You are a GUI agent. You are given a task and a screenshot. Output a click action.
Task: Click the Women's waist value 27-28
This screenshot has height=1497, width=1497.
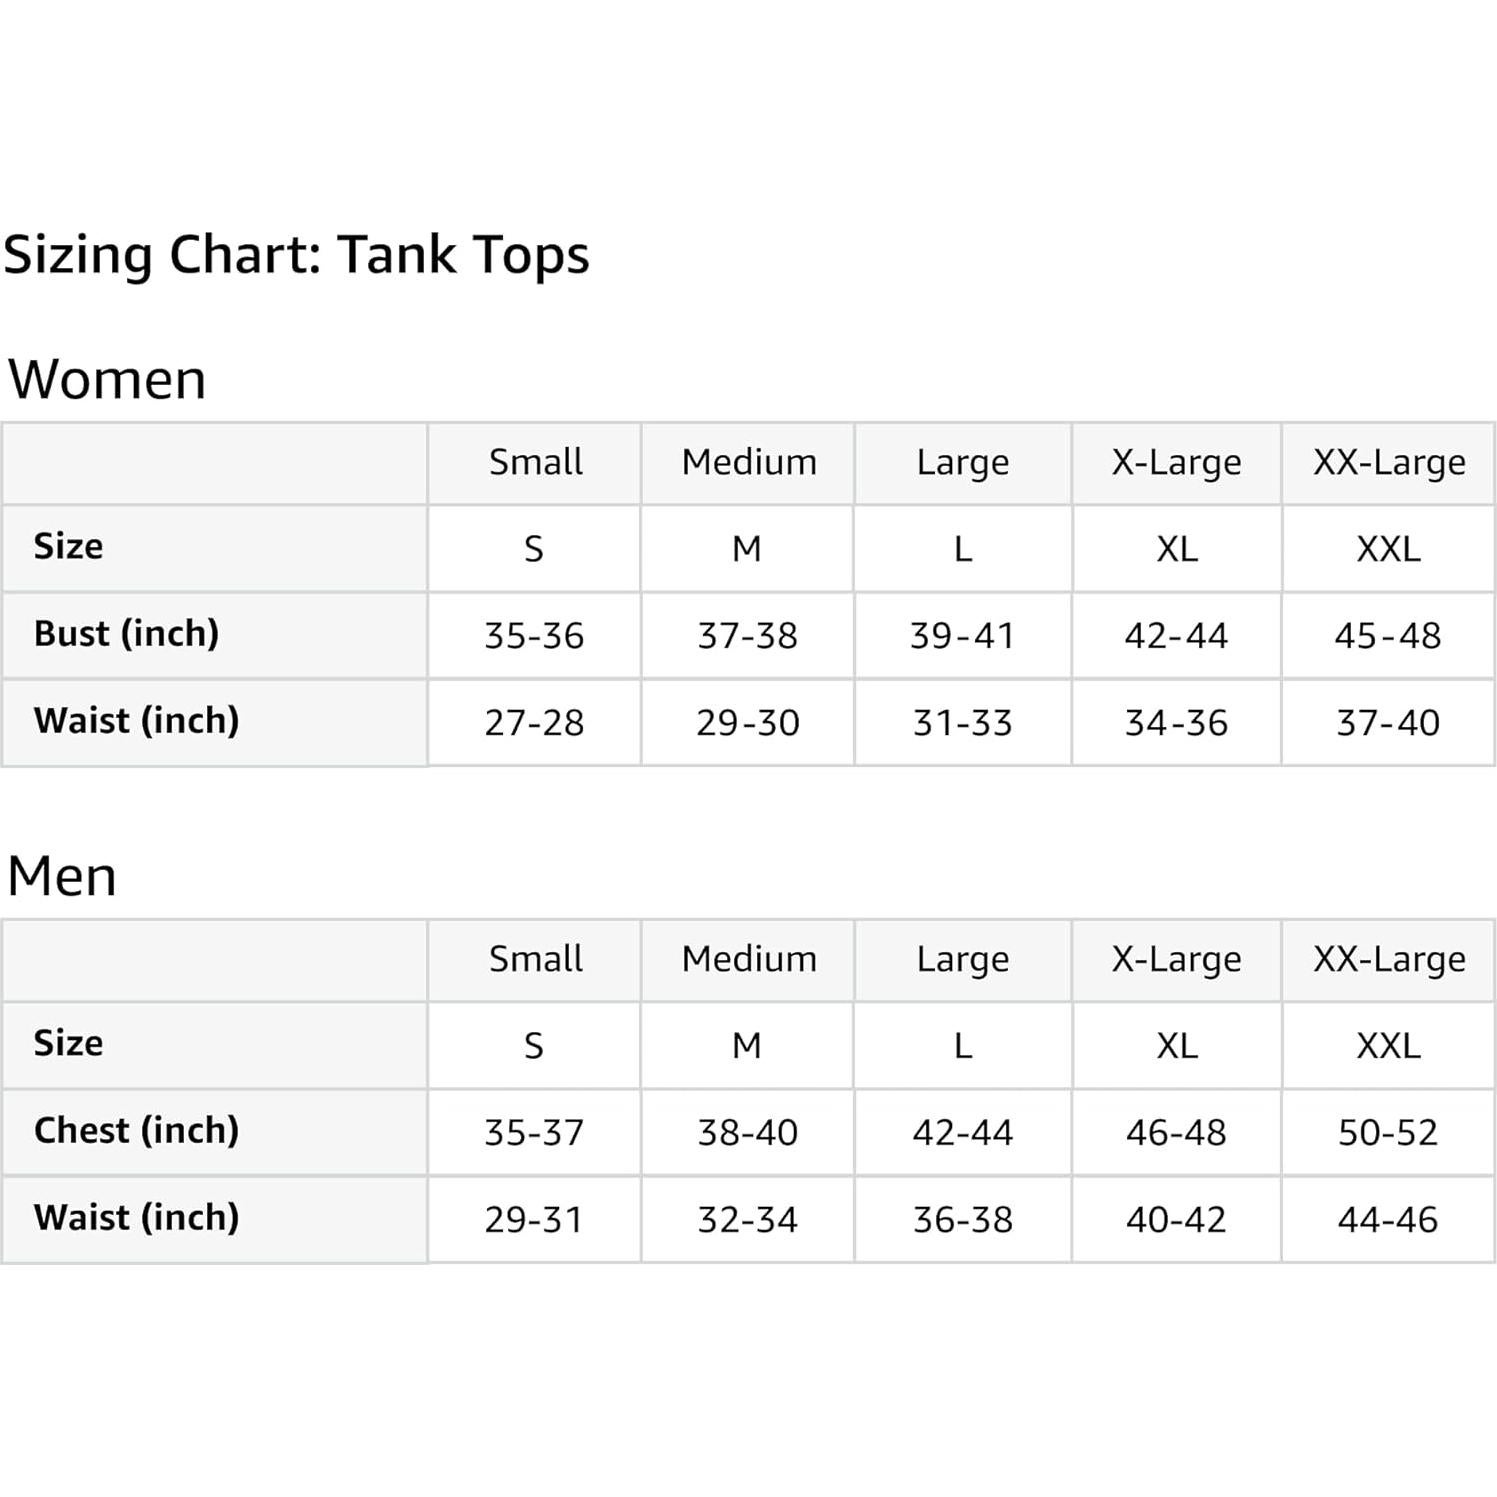(x=534, y=723)
